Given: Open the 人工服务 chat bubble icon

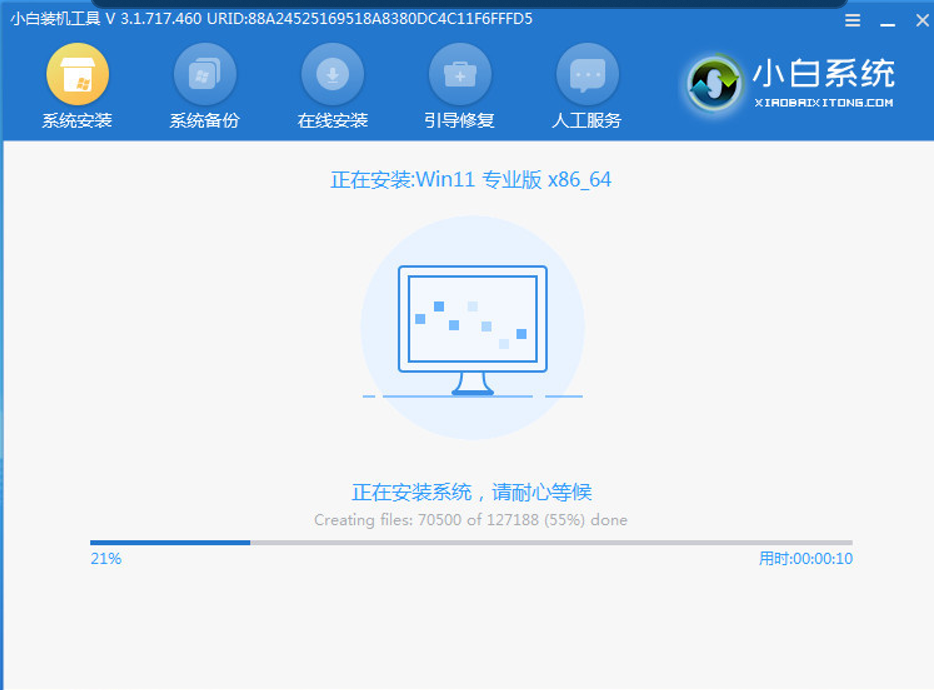Looking at the screenshot, I should pyautogui.click(x=587, y=75).
